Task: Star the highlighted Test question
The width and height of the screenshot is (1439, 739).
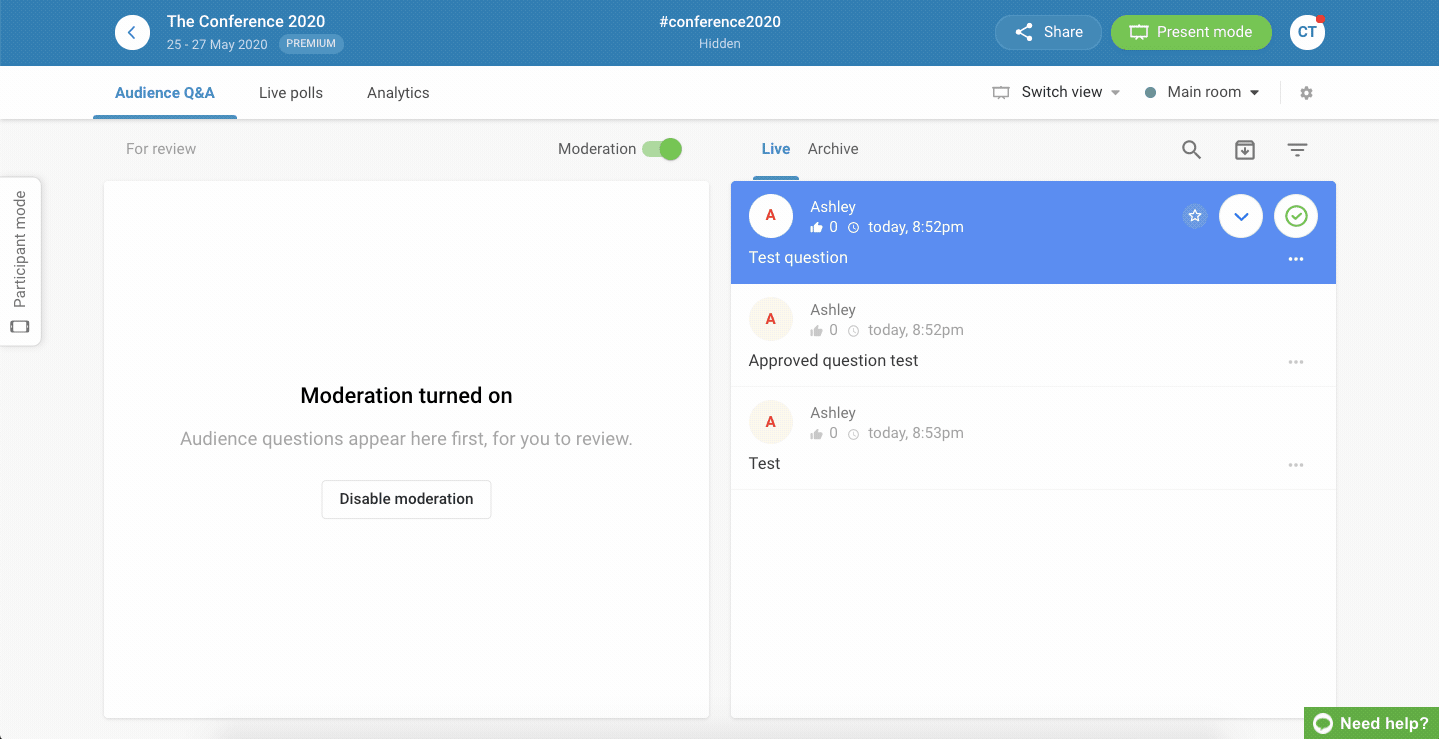Action: tap(1195, 216)
